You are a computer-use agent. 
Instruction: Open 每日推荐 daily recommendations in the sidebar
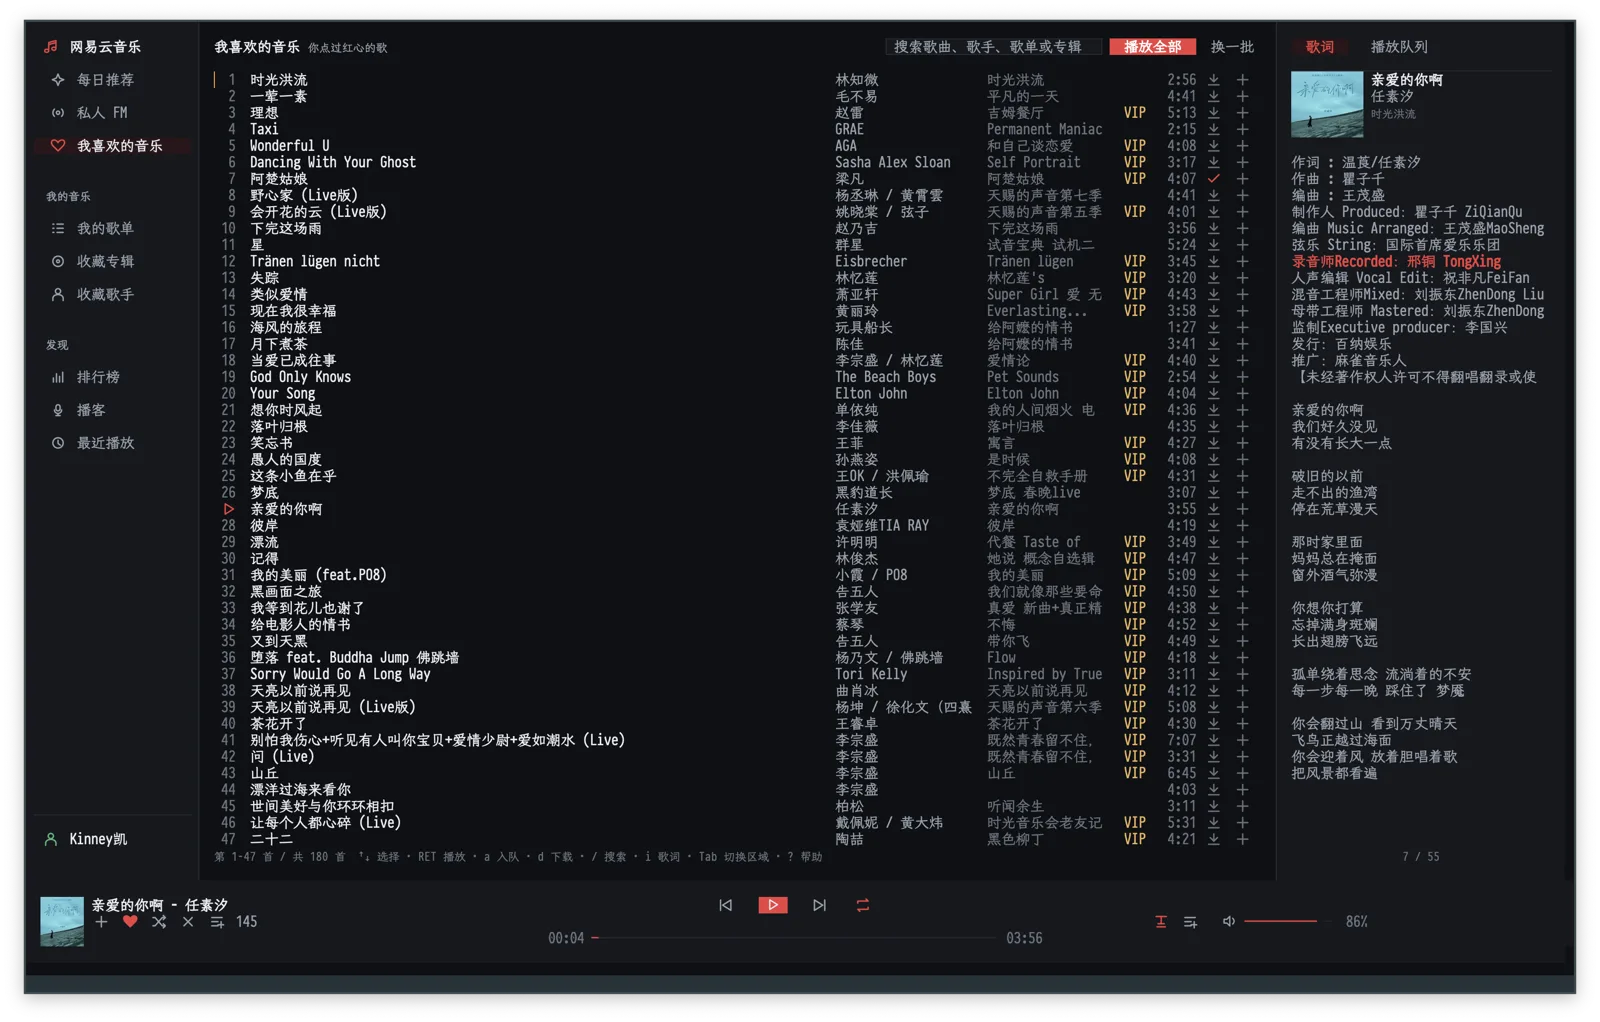click(x=93, y=80)
